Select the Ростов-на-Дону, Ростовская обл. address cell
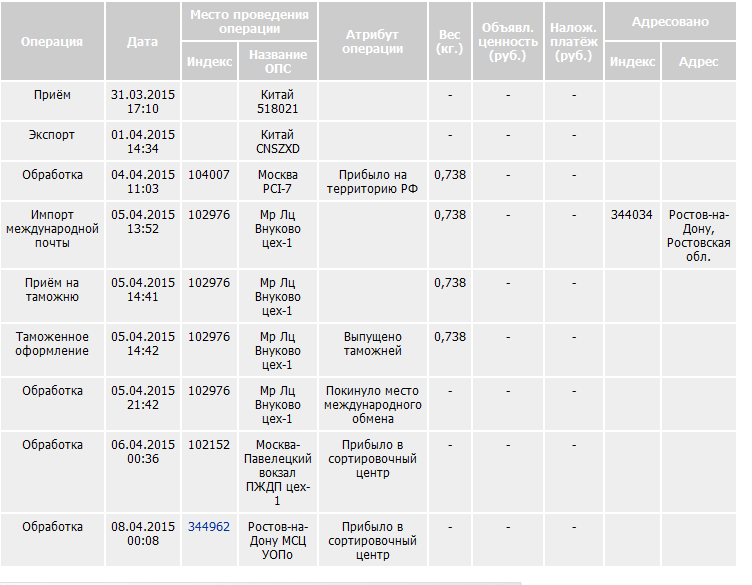 click(698, 235)
